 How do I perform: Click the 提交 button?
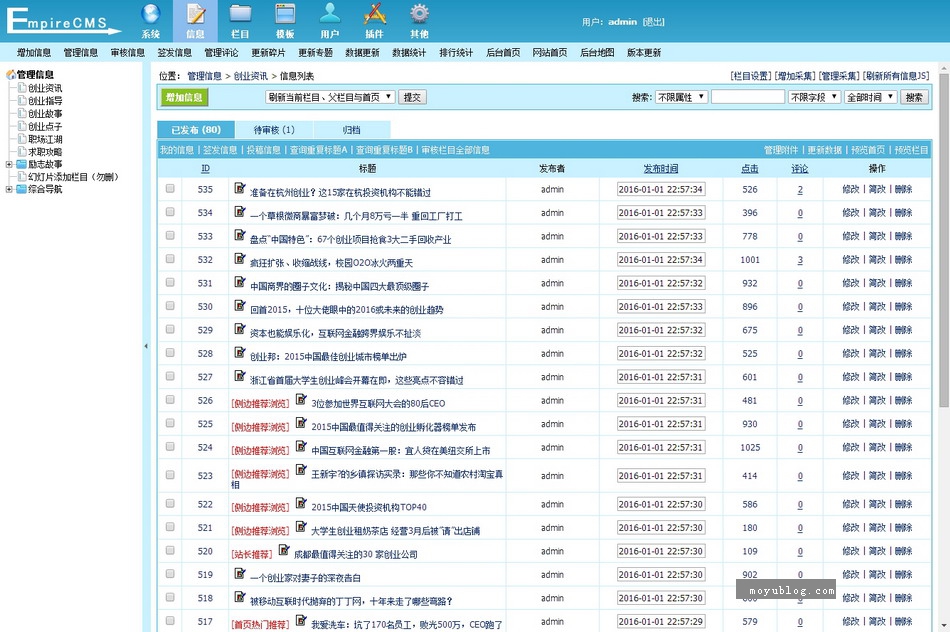coord(412,97)
